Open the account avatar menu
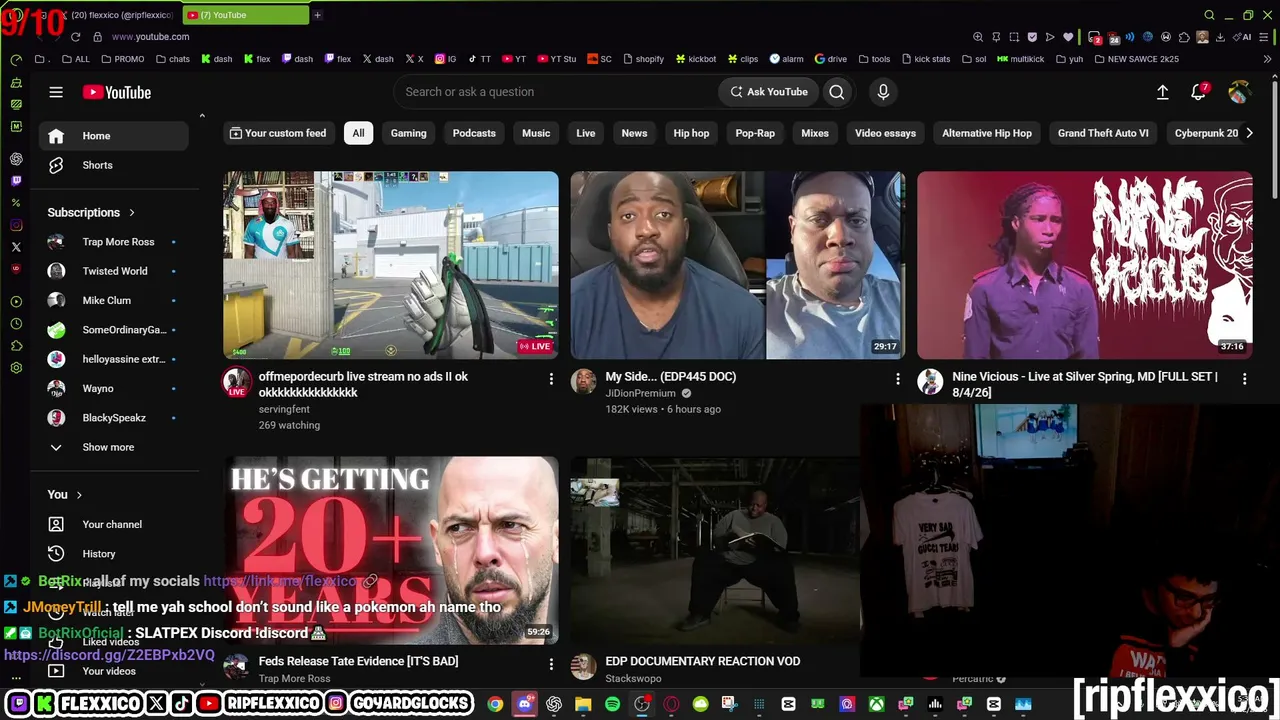Image resolution: width=1280 pixels, height=720 pixels. tap(1238, 92)
